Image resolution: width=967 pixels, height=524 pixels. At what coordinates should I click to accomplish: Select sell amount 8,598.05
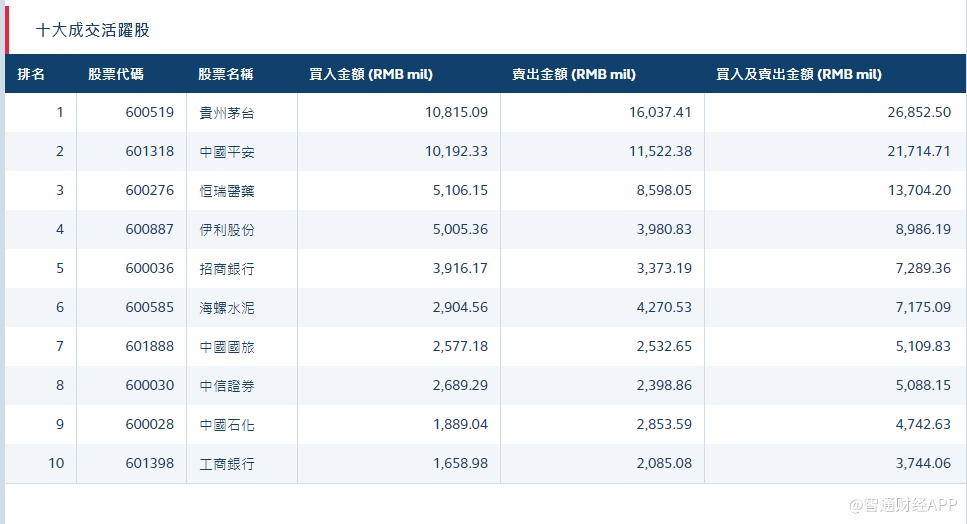[x=664, y=190]
